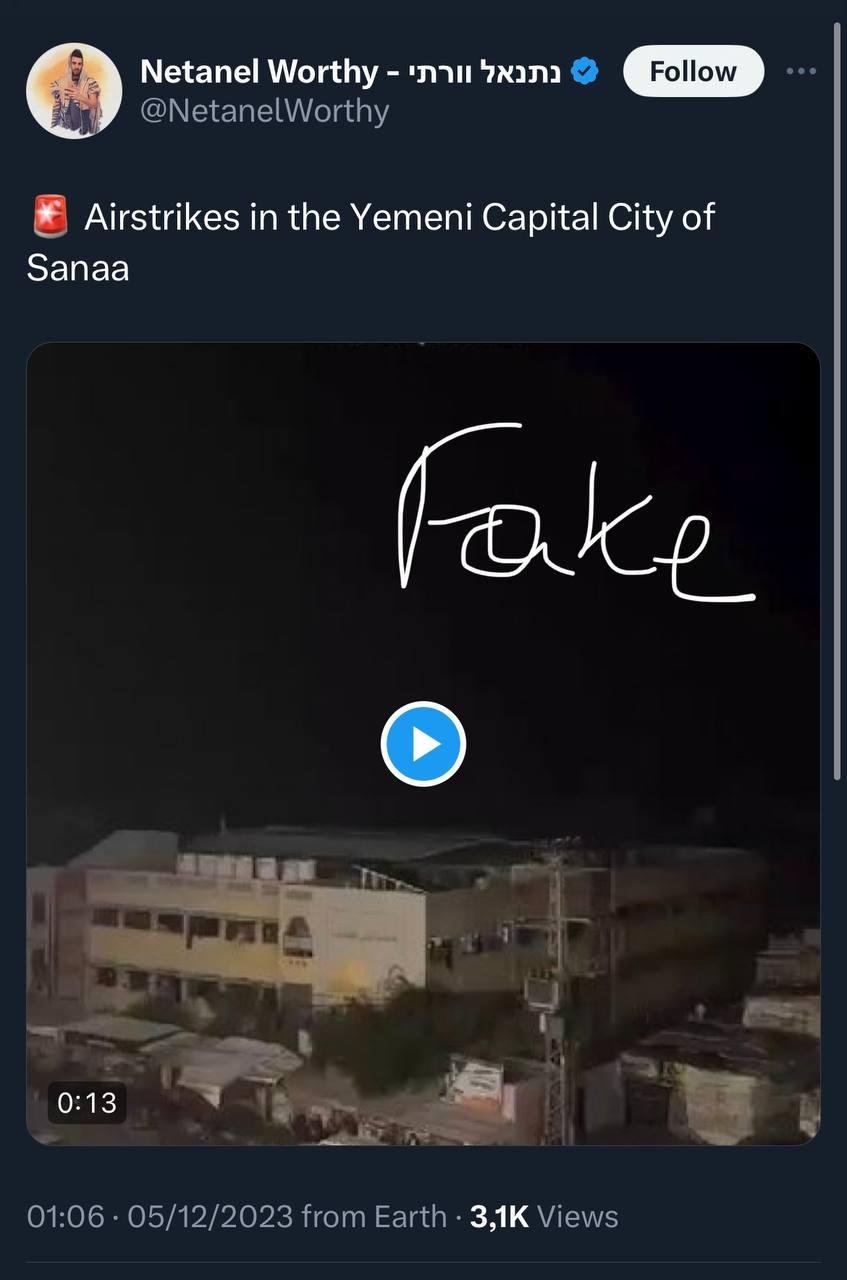Follow the Netanel Worthy account
This screenshot has height=1280, width=847.
click(x=692, y=72)
